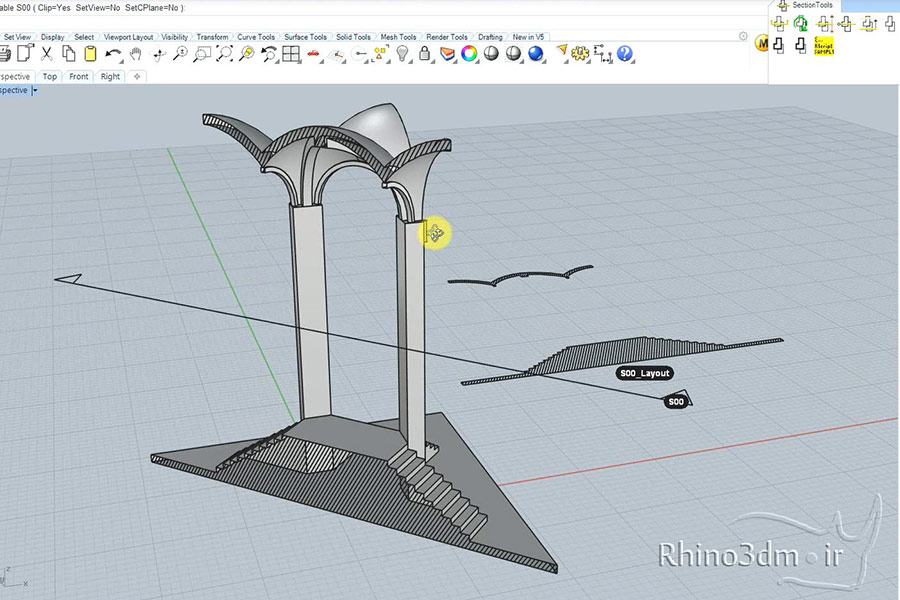Open the Set View toolbar tab
The height and width of the screenshot is (600, 900).
coord(17,37)
